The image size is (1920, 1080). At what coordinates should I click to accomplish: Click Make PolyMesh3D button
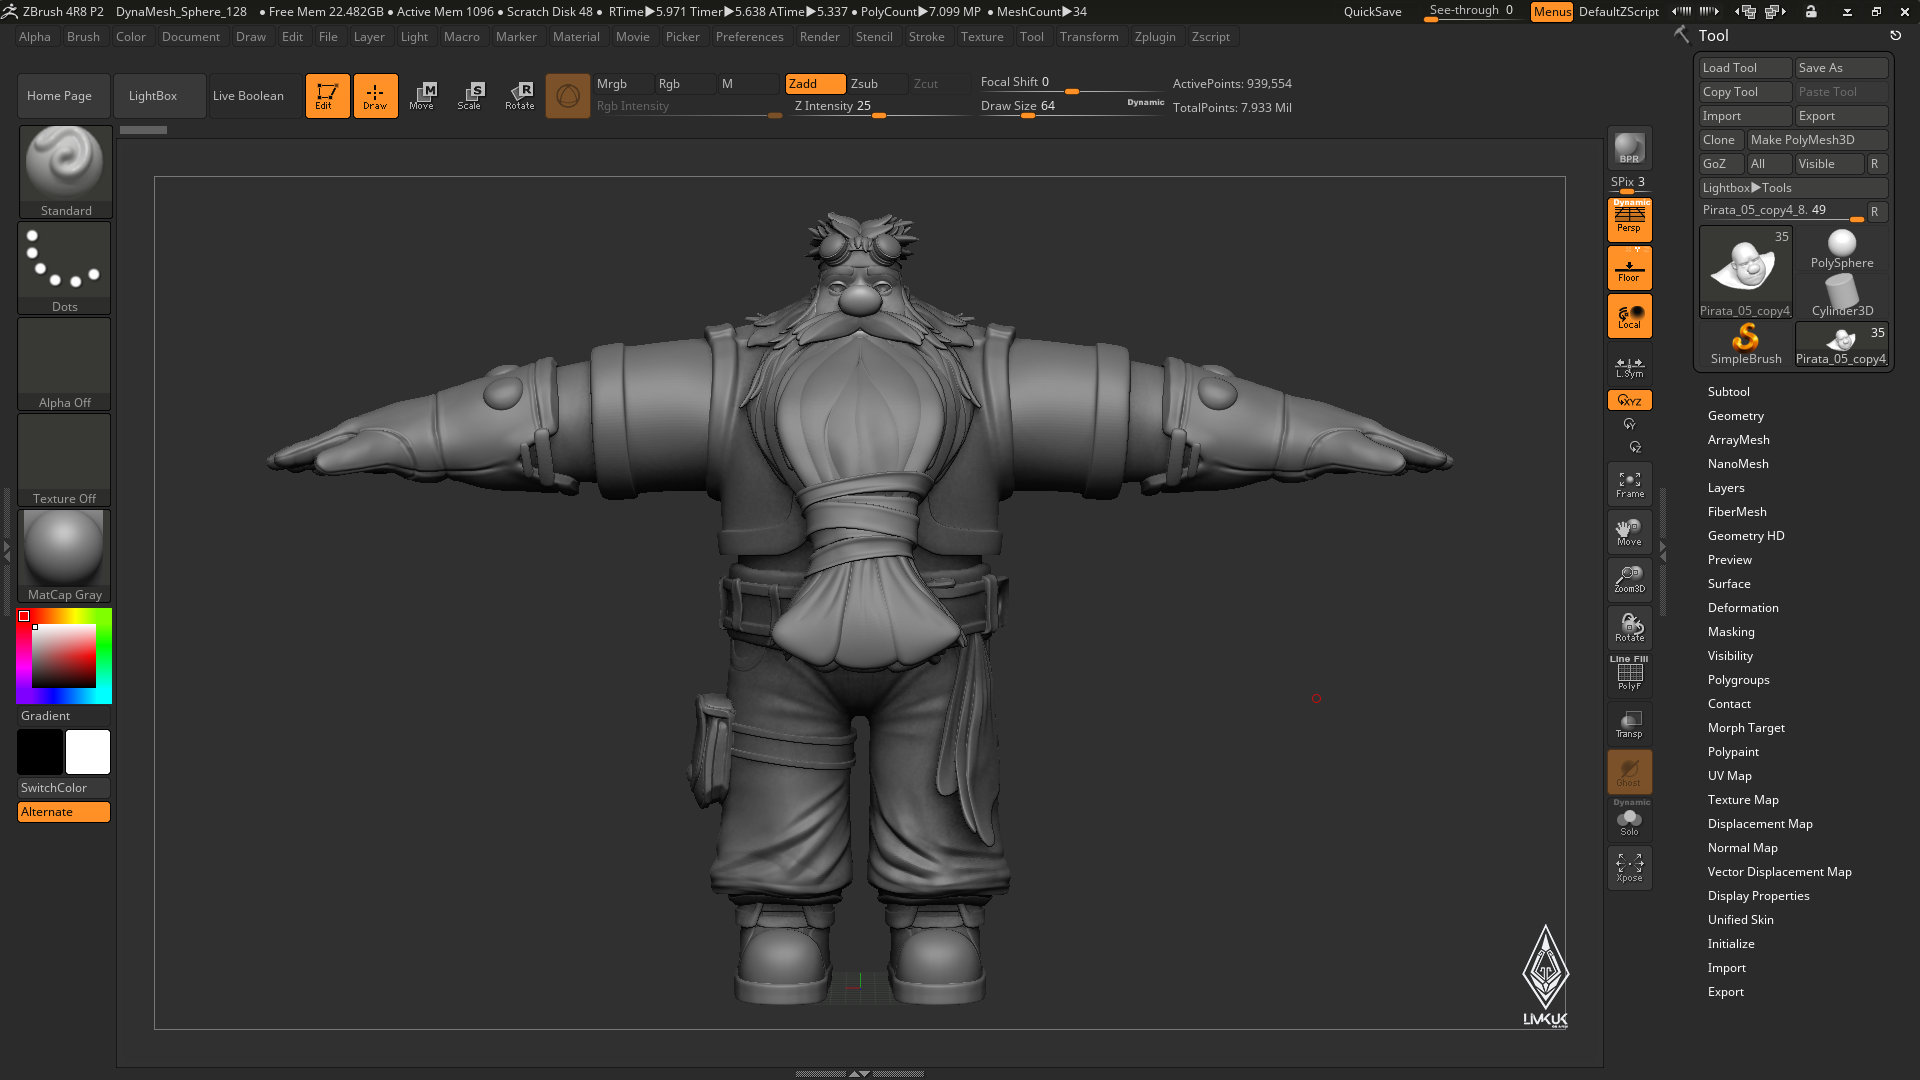point(1817,140)
